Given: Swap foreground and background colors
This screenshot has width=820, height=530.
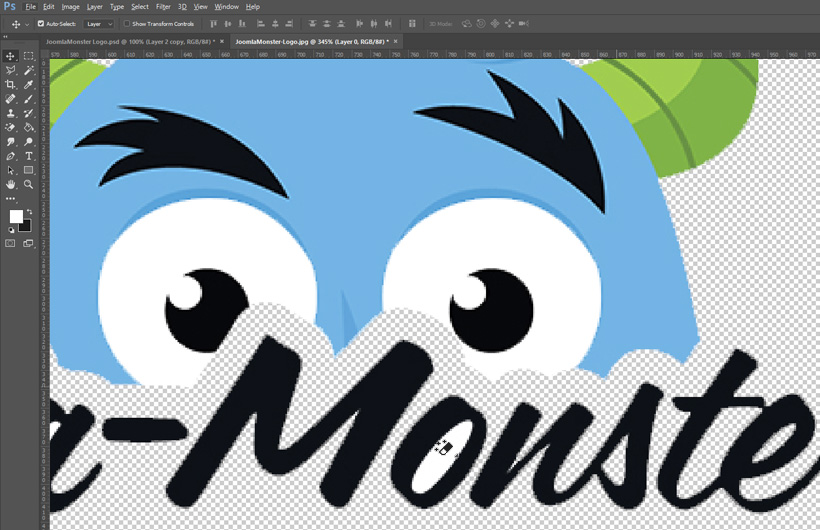Looking at the screenshot, I should click(29, 211).
